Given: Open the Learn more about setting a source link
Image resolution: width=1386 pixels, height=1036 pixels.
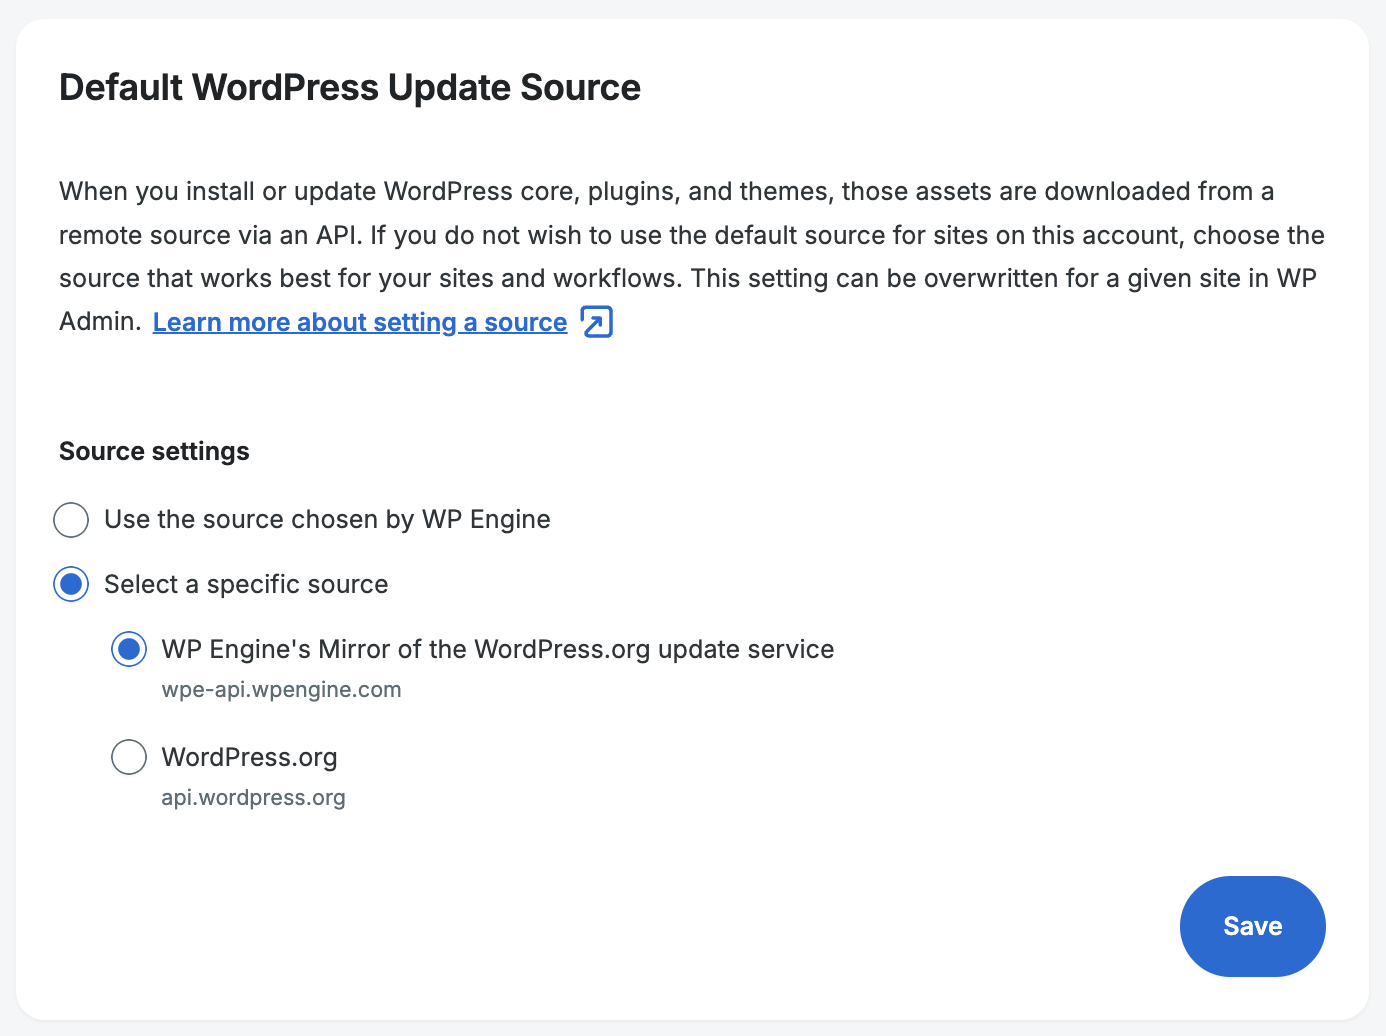Looking at the screenshot, I should [360, 322].
